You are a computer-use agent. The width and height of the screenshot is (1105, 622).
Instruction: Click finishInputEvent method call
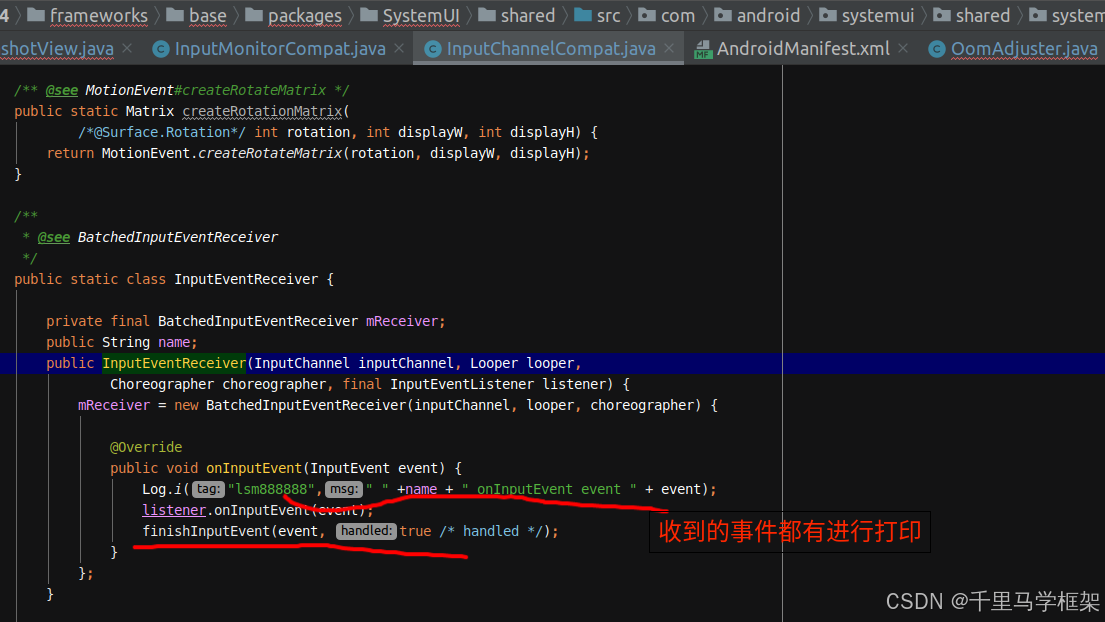pos(206,531)
